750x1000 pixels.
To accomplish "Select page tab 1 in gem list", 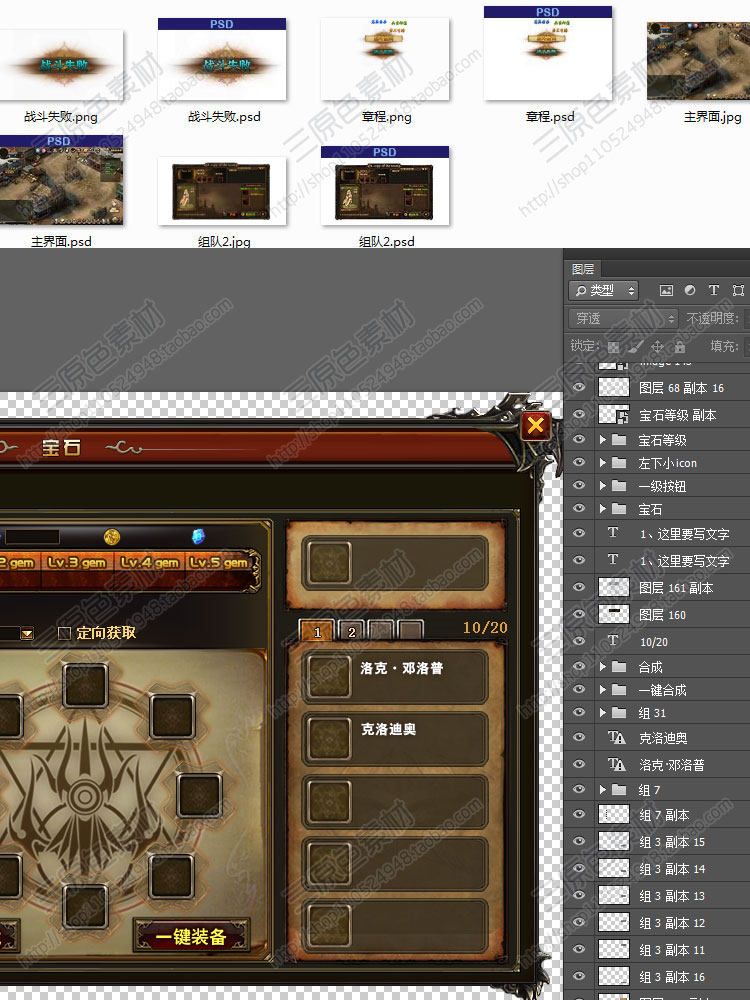I will pos(317,631).
